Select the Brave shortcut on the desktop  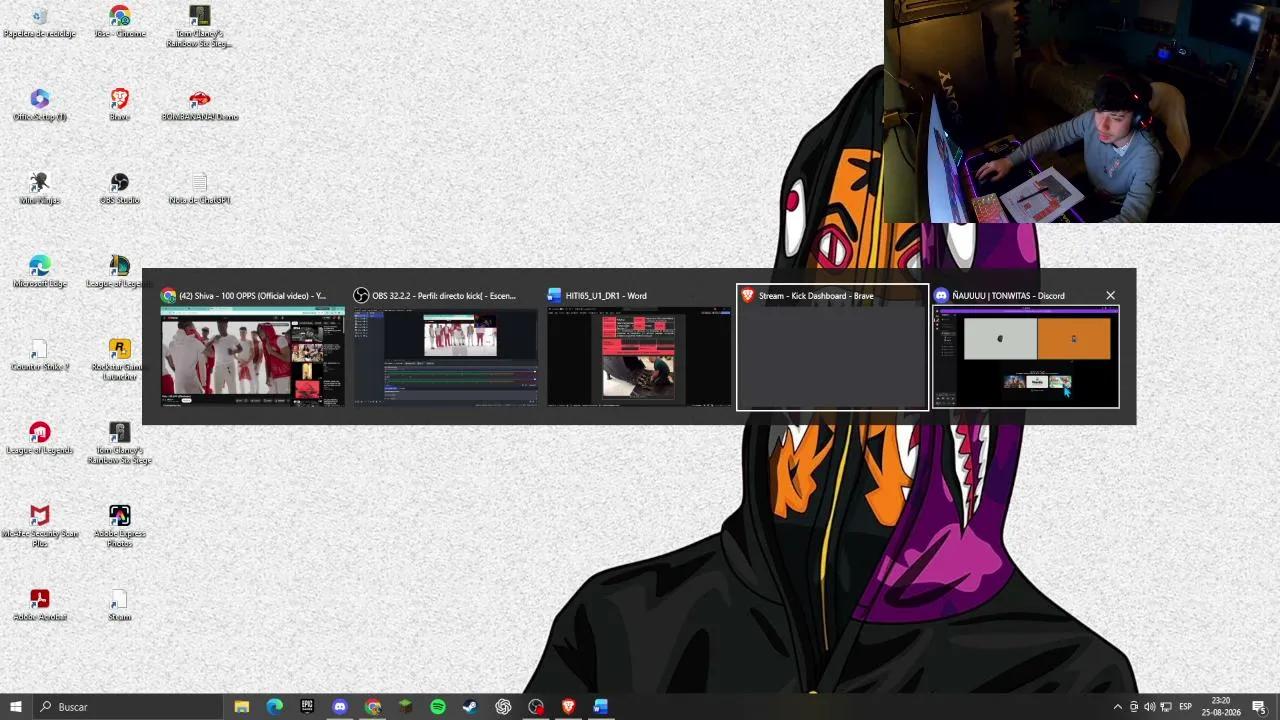(x=120, y=105)
